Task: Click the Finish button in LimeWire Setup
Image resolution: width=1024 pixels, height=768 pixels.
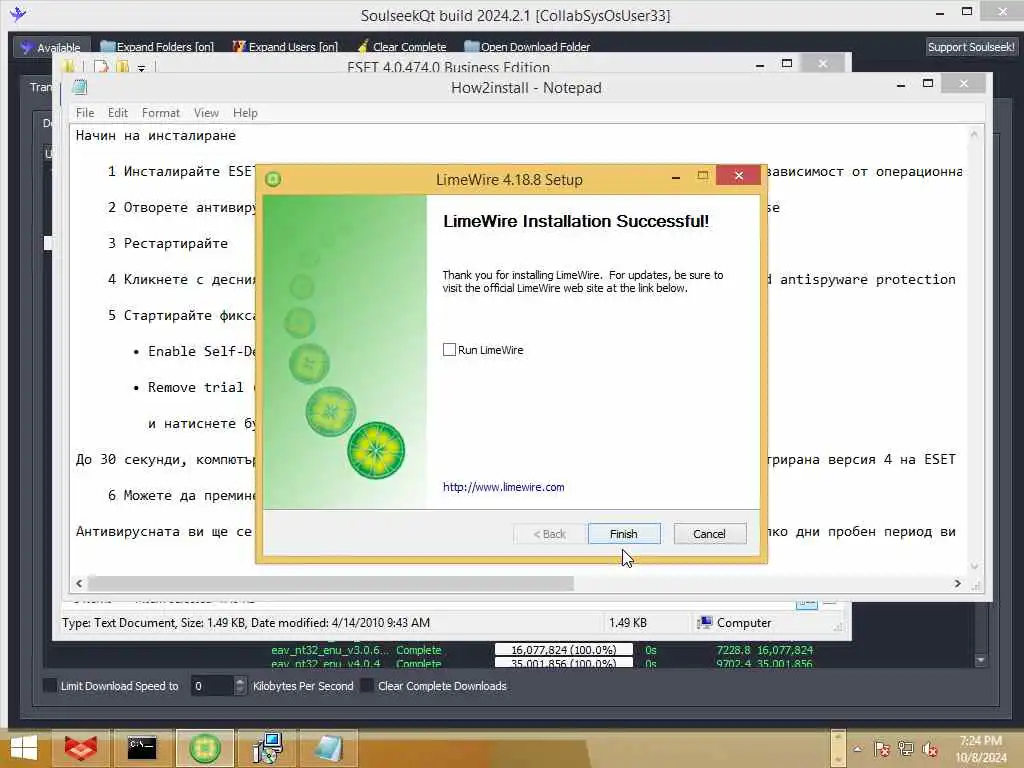Action: click(x=624, y=534)
